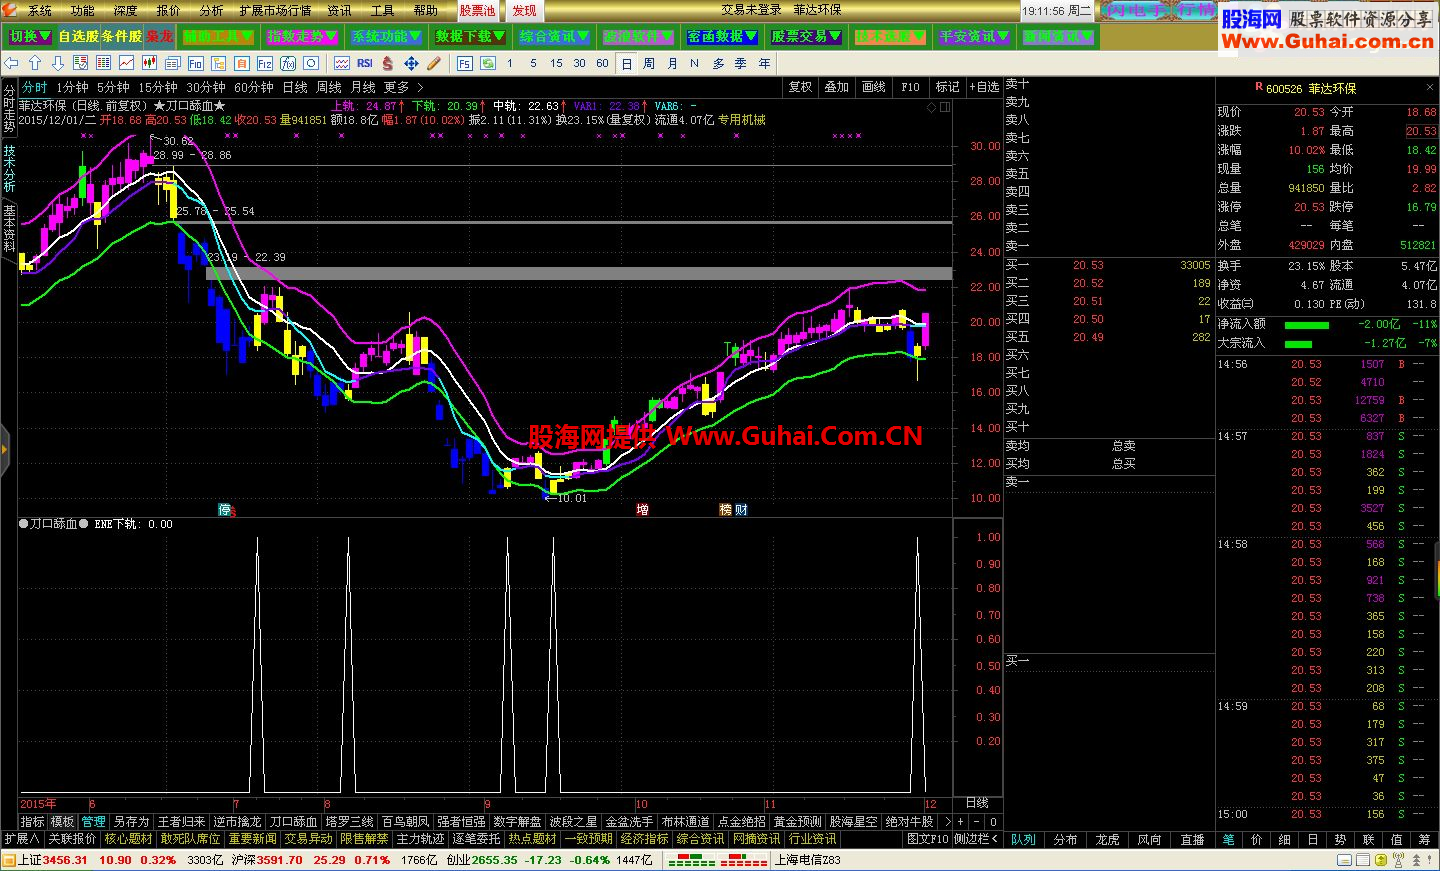Click the down arrow toolbar icon

pyautogui.click(x=58, y=63)
